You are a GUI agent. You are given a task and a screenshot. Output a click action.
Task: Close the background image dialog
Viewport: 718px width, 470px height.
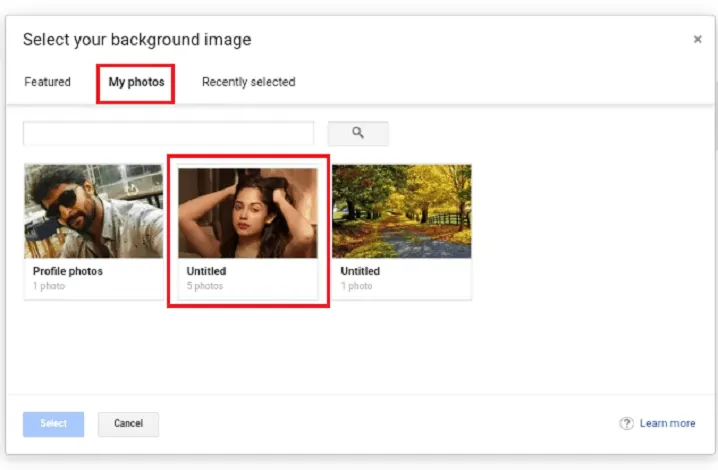pyautogui.click(x=697, y=39)
